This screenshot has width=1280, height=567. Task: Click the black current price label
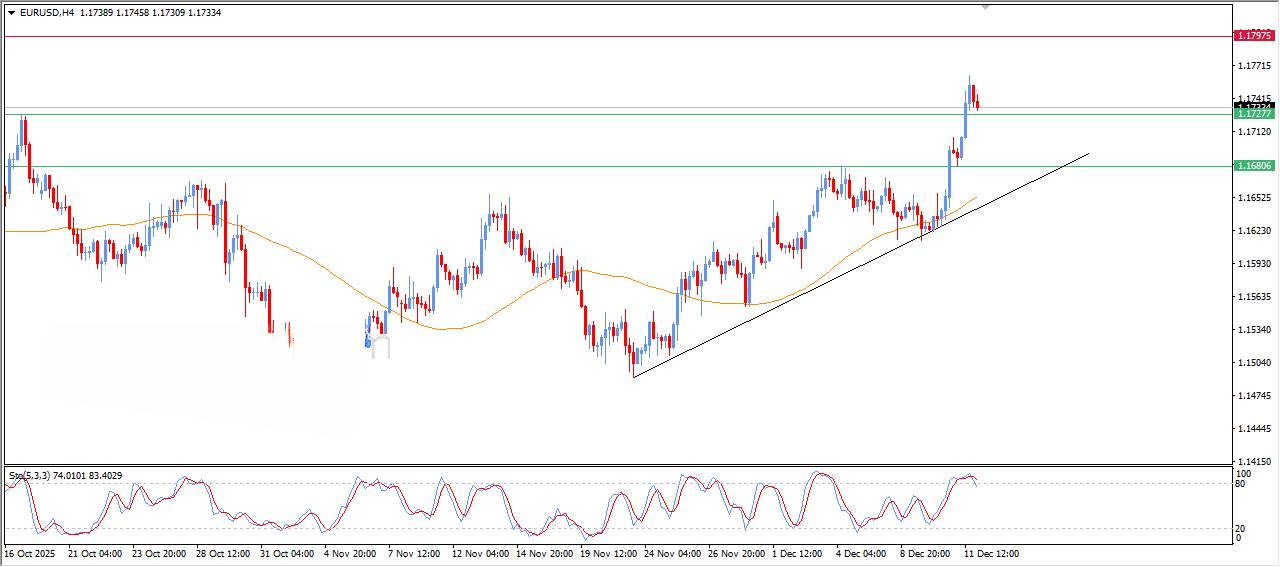pos(1254,106)
